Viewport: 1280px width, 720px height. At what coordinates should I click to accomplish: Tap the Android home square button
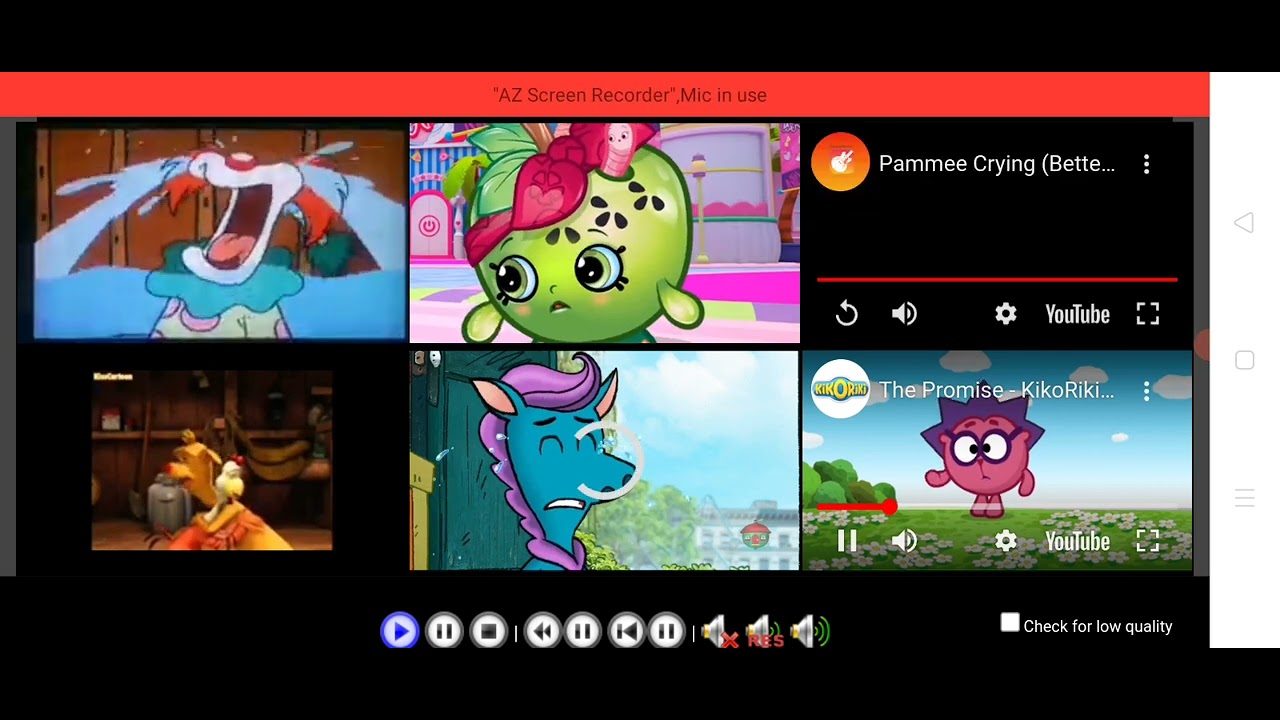(1244, 360)
